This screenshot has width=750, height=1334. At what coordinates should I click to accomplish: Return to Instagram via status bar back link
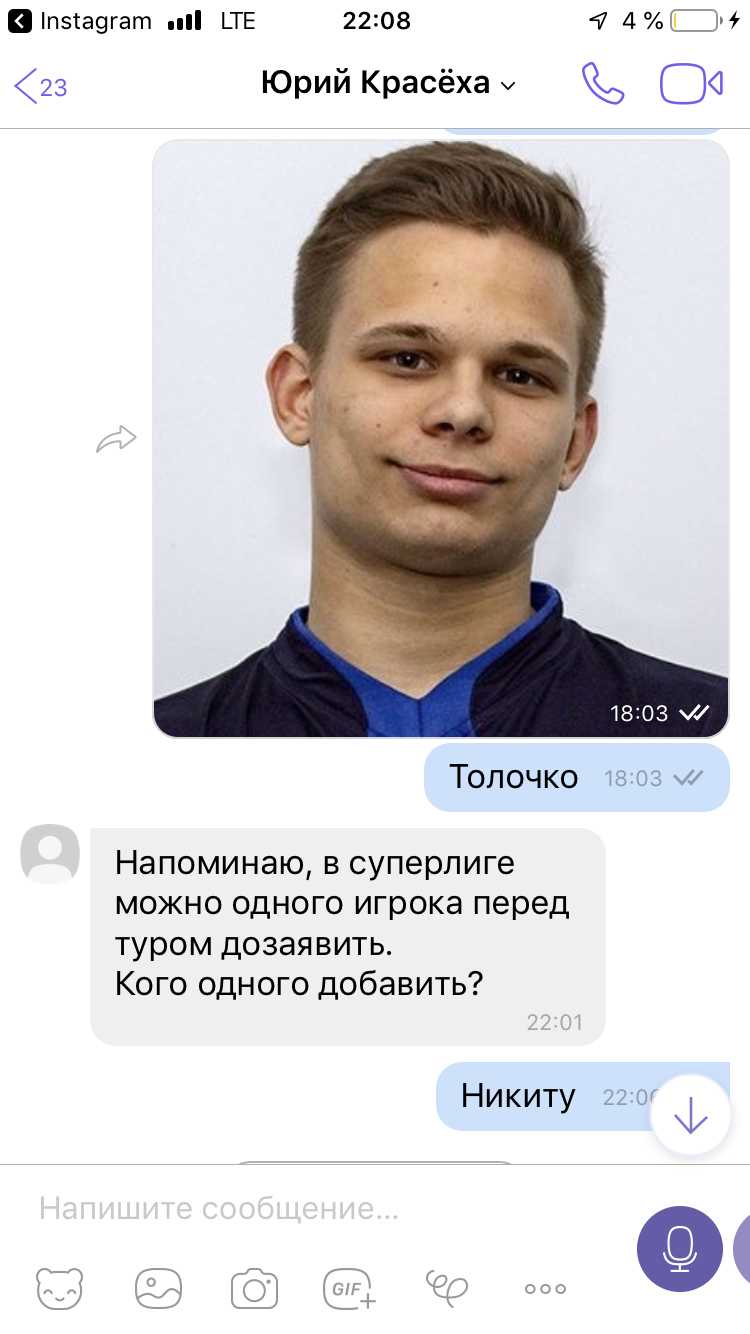tap(80, 20)
